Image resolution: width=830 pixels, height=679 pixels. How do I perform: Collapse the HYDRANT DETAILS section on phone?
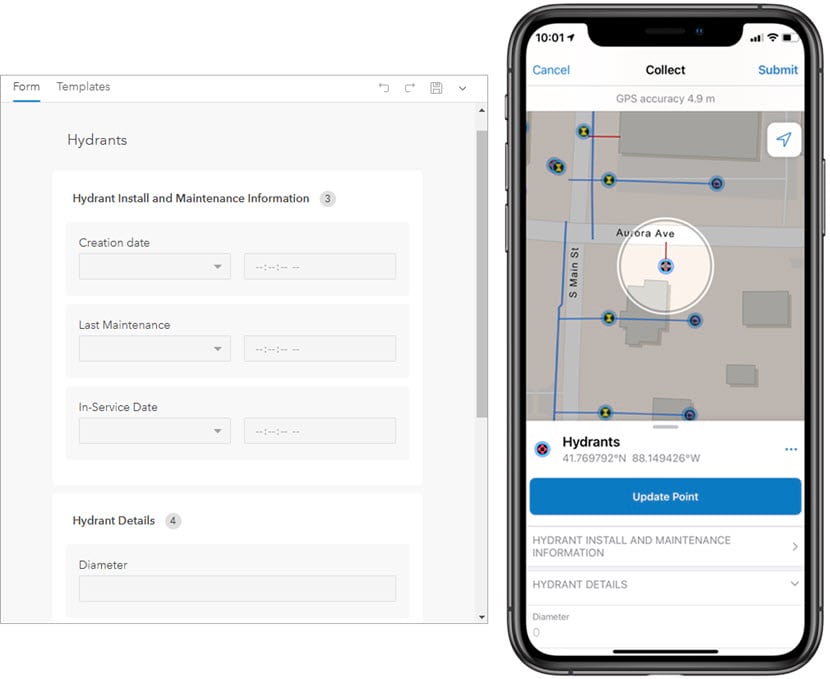click(665, 585)
